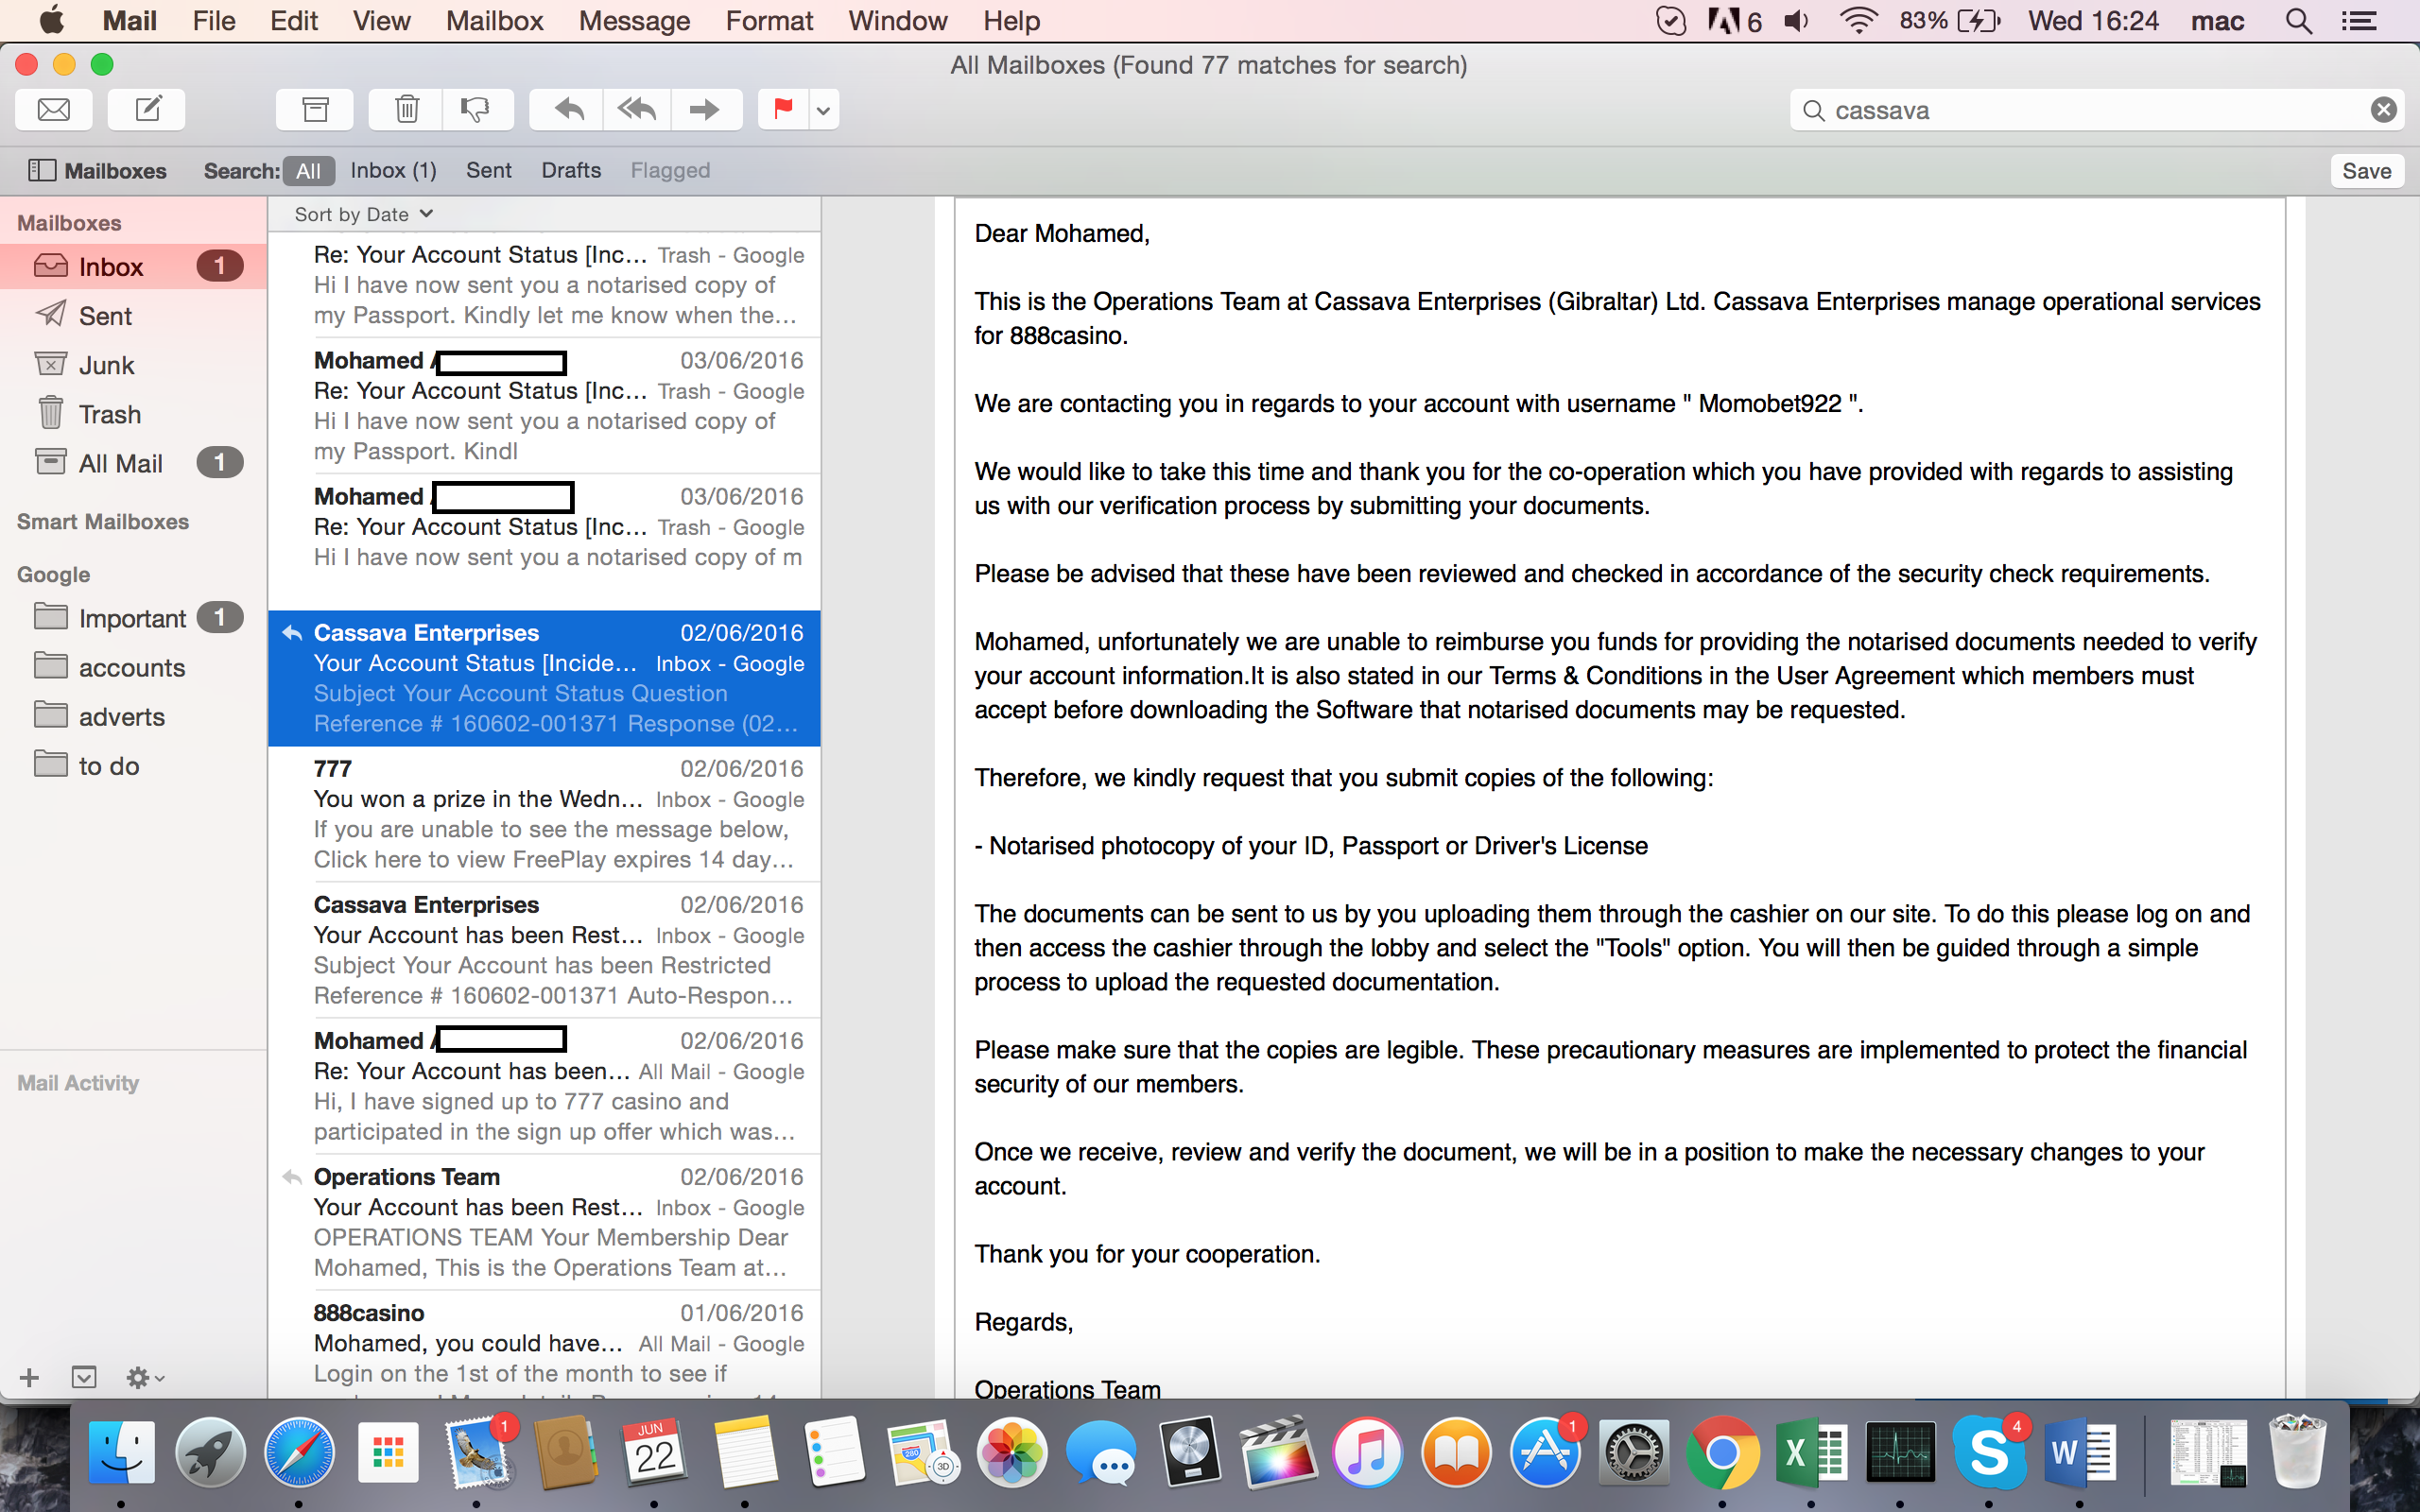2420x1512 pixels.
Task: Add a new mailbox with plus button
Action: [29, 1378]
